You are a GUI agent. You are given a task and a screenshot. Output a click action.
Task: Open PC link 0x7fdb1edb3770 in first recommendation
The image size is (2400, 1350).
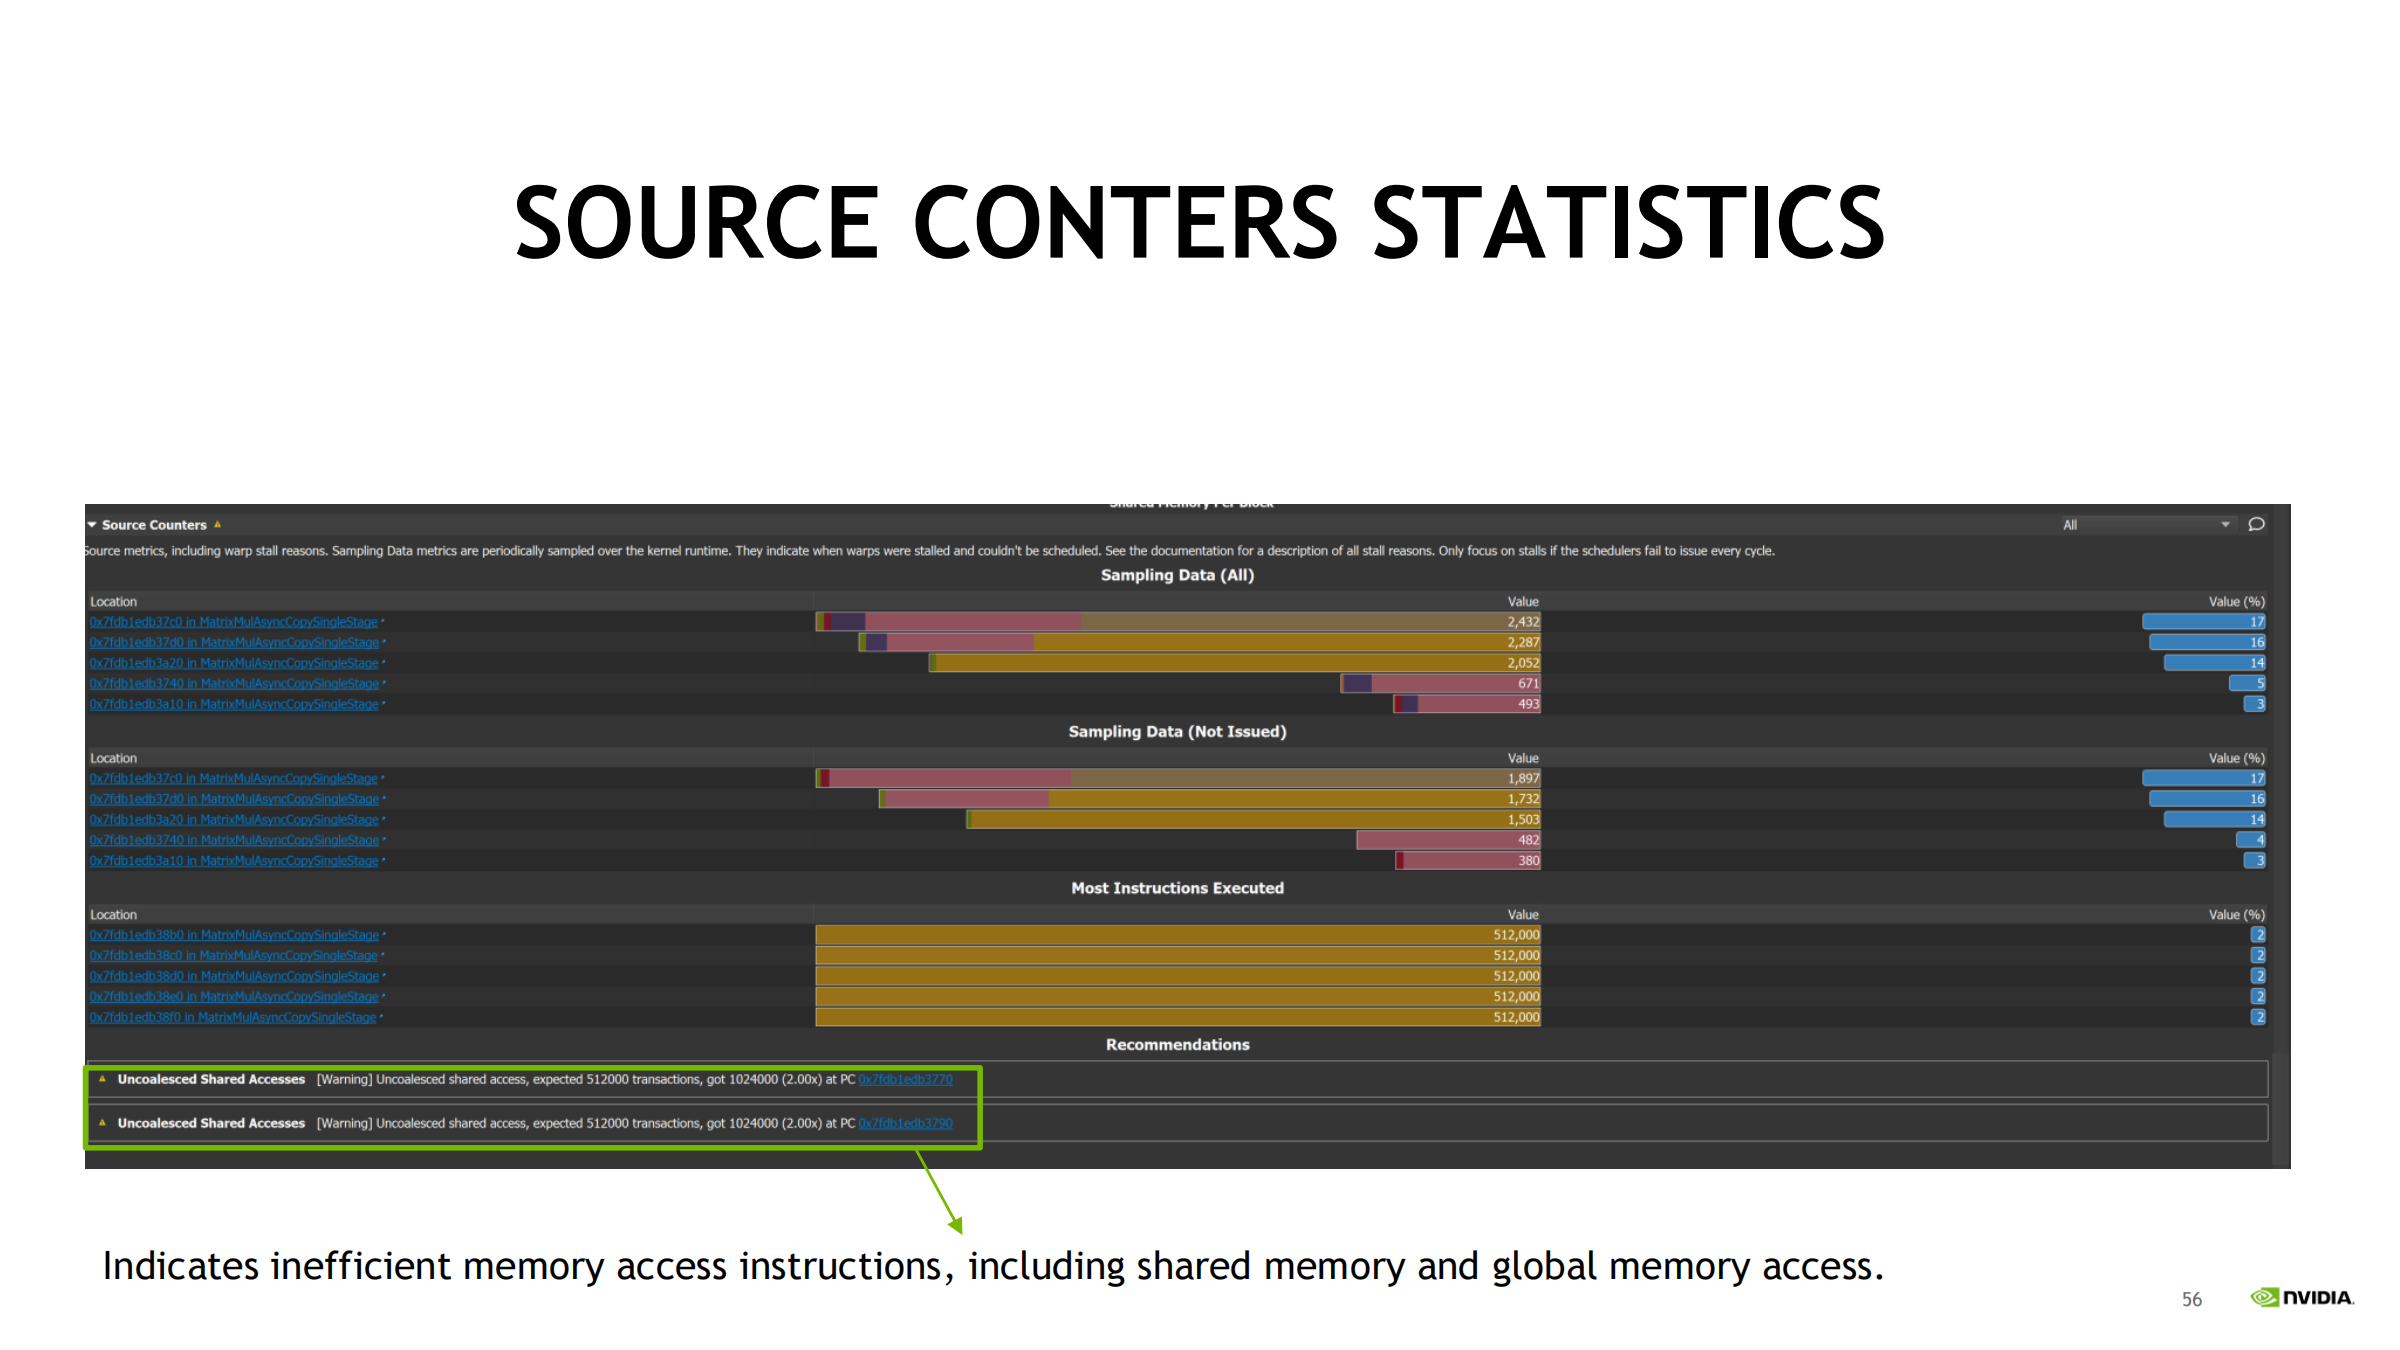click(x=905, y=1079)
